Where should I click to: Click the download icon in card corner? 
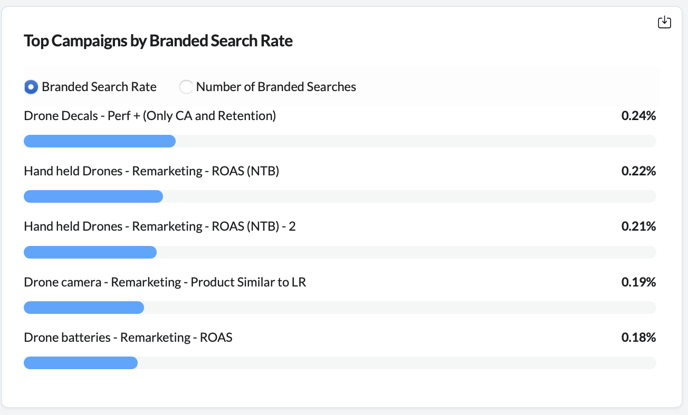point(664,22)
